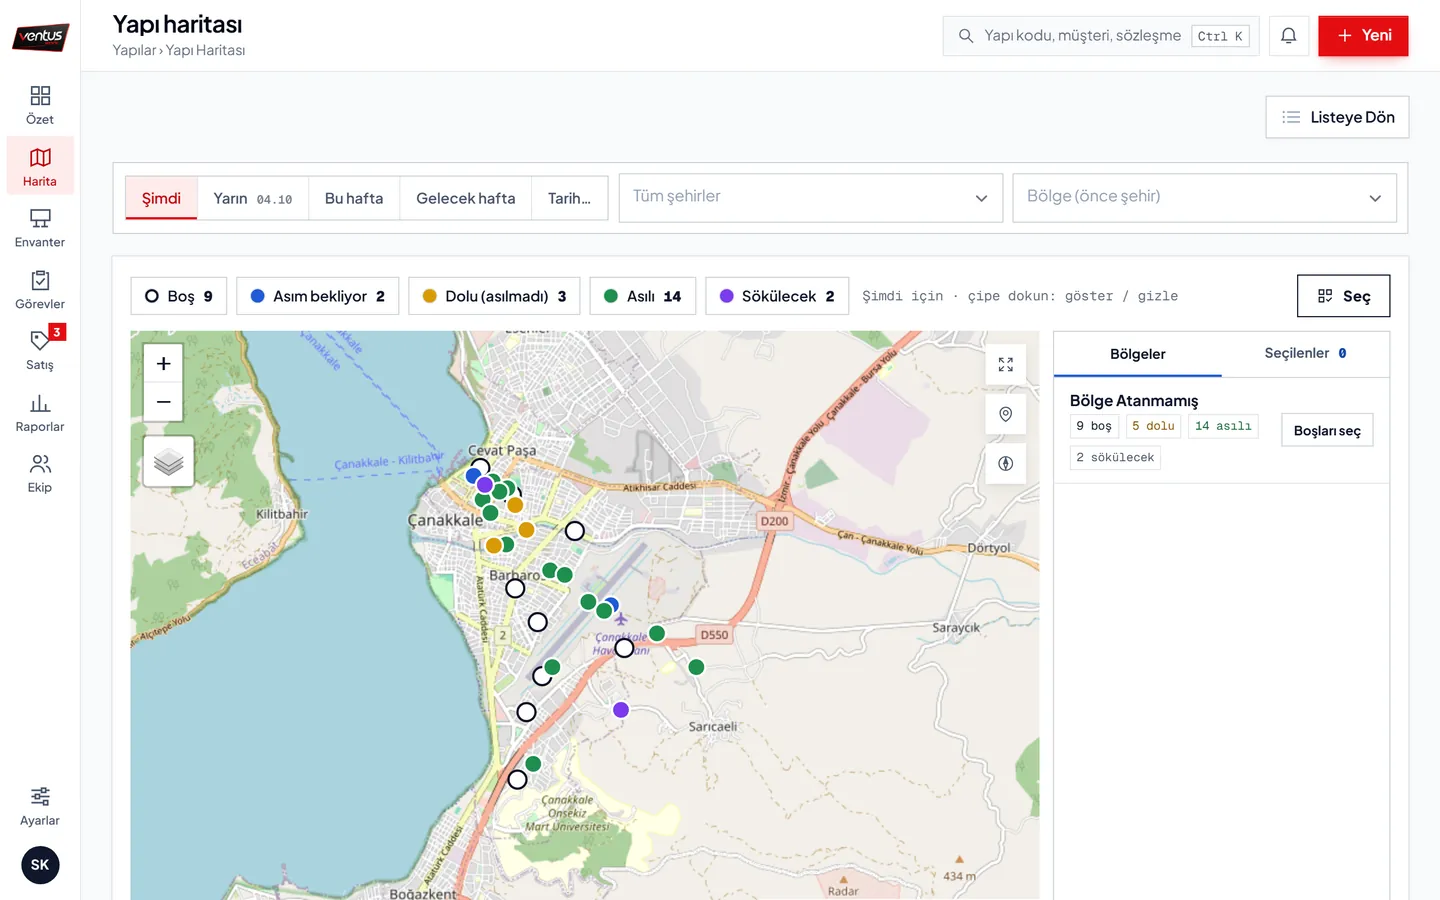This screenshot has width=1440, height=900.
Task: Open the Özet dashboard in sidebar
Action: pyautogui.click(x=40, y=106)
